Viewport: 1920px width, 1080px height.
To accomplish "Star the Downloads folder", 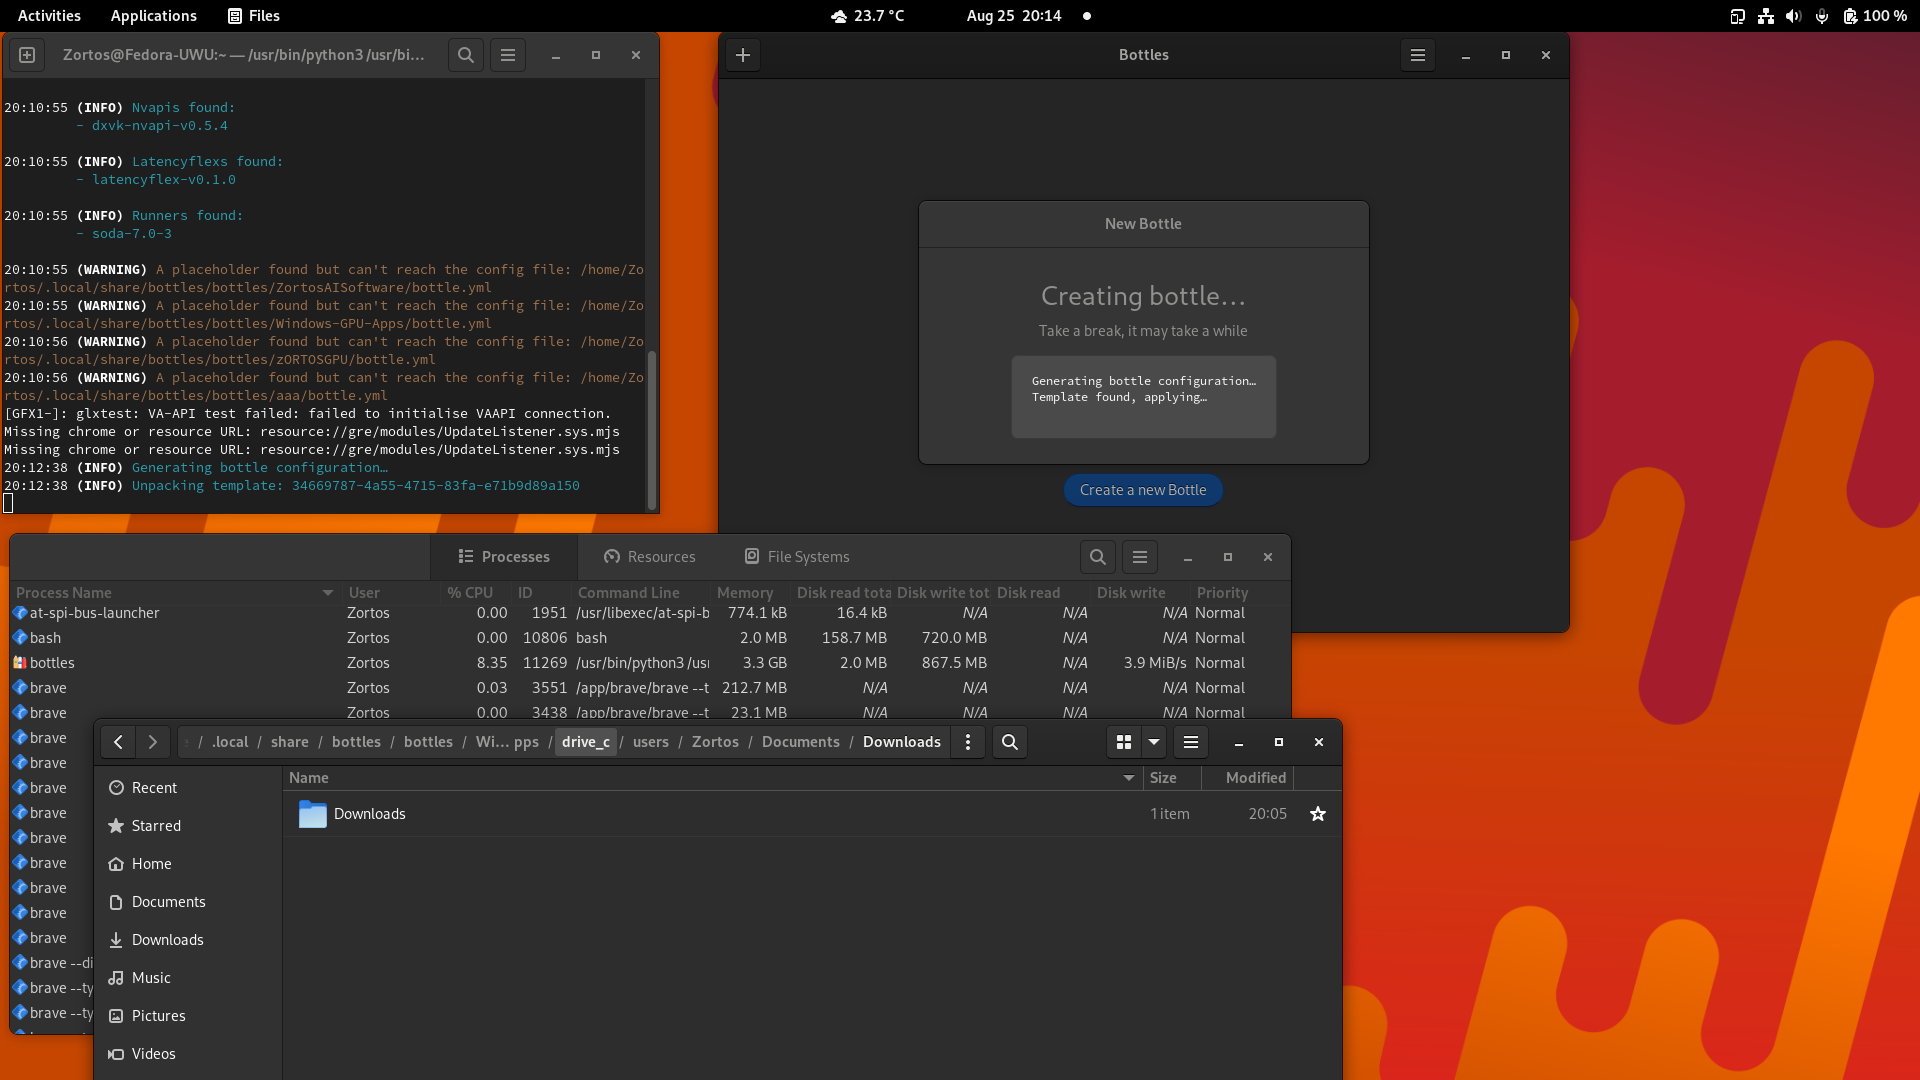I will 1318,814.
